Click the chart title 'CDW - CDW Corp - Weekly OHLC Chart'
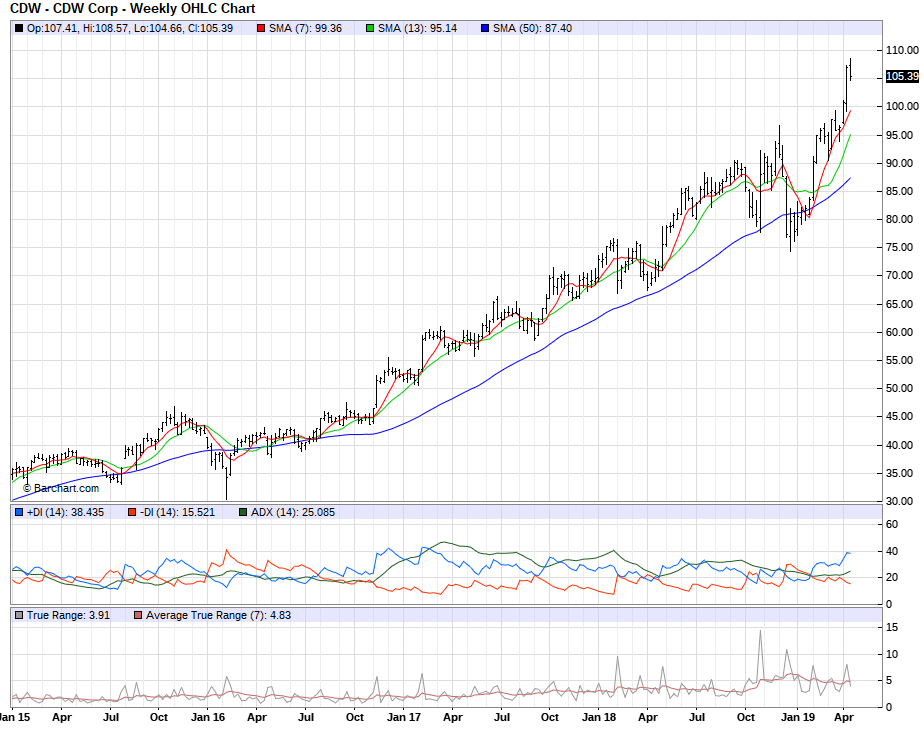 tap(133, 9)
